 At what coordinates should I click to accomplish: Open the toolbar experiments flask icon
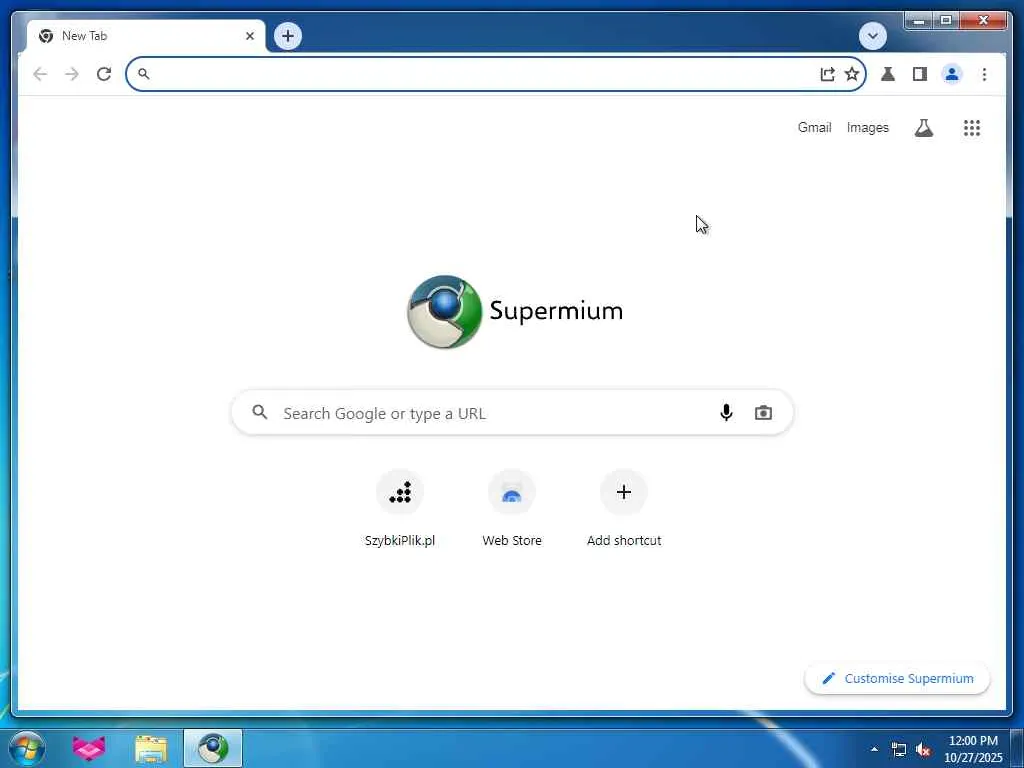888,74
